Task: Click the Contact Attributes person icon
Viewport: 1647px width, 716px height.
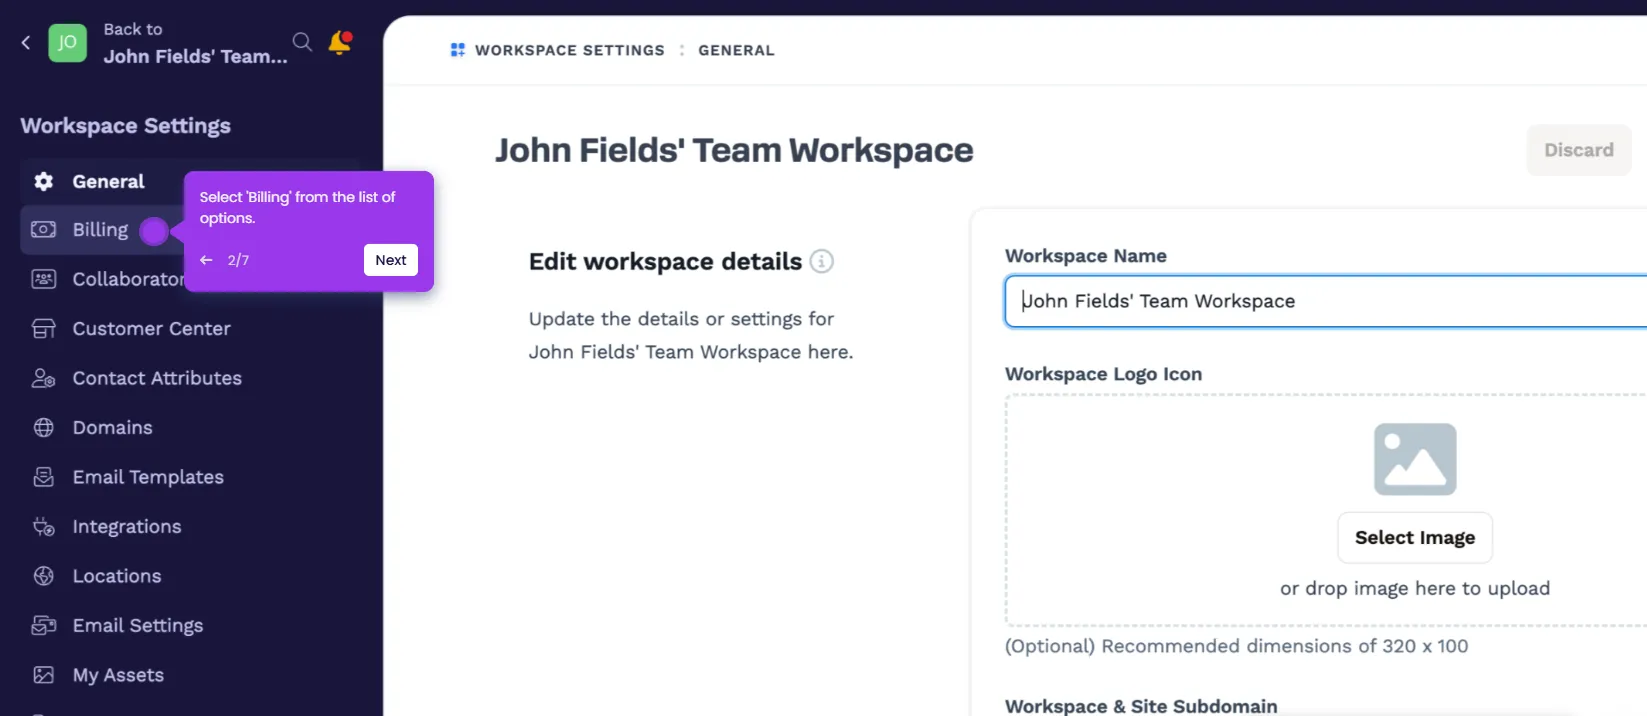Action: (x=44, y=378)
